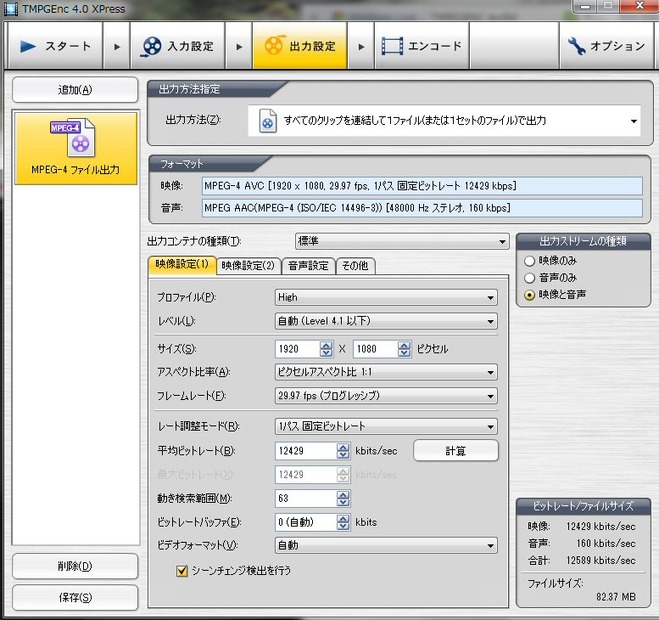Click the 削除(D) delete button

tap(75, 566)
